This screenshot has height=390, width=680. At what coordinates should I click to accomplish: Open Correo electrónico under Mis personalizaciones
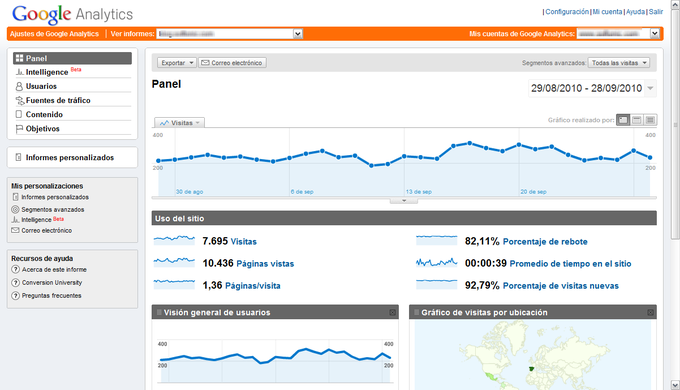[47, 230]
